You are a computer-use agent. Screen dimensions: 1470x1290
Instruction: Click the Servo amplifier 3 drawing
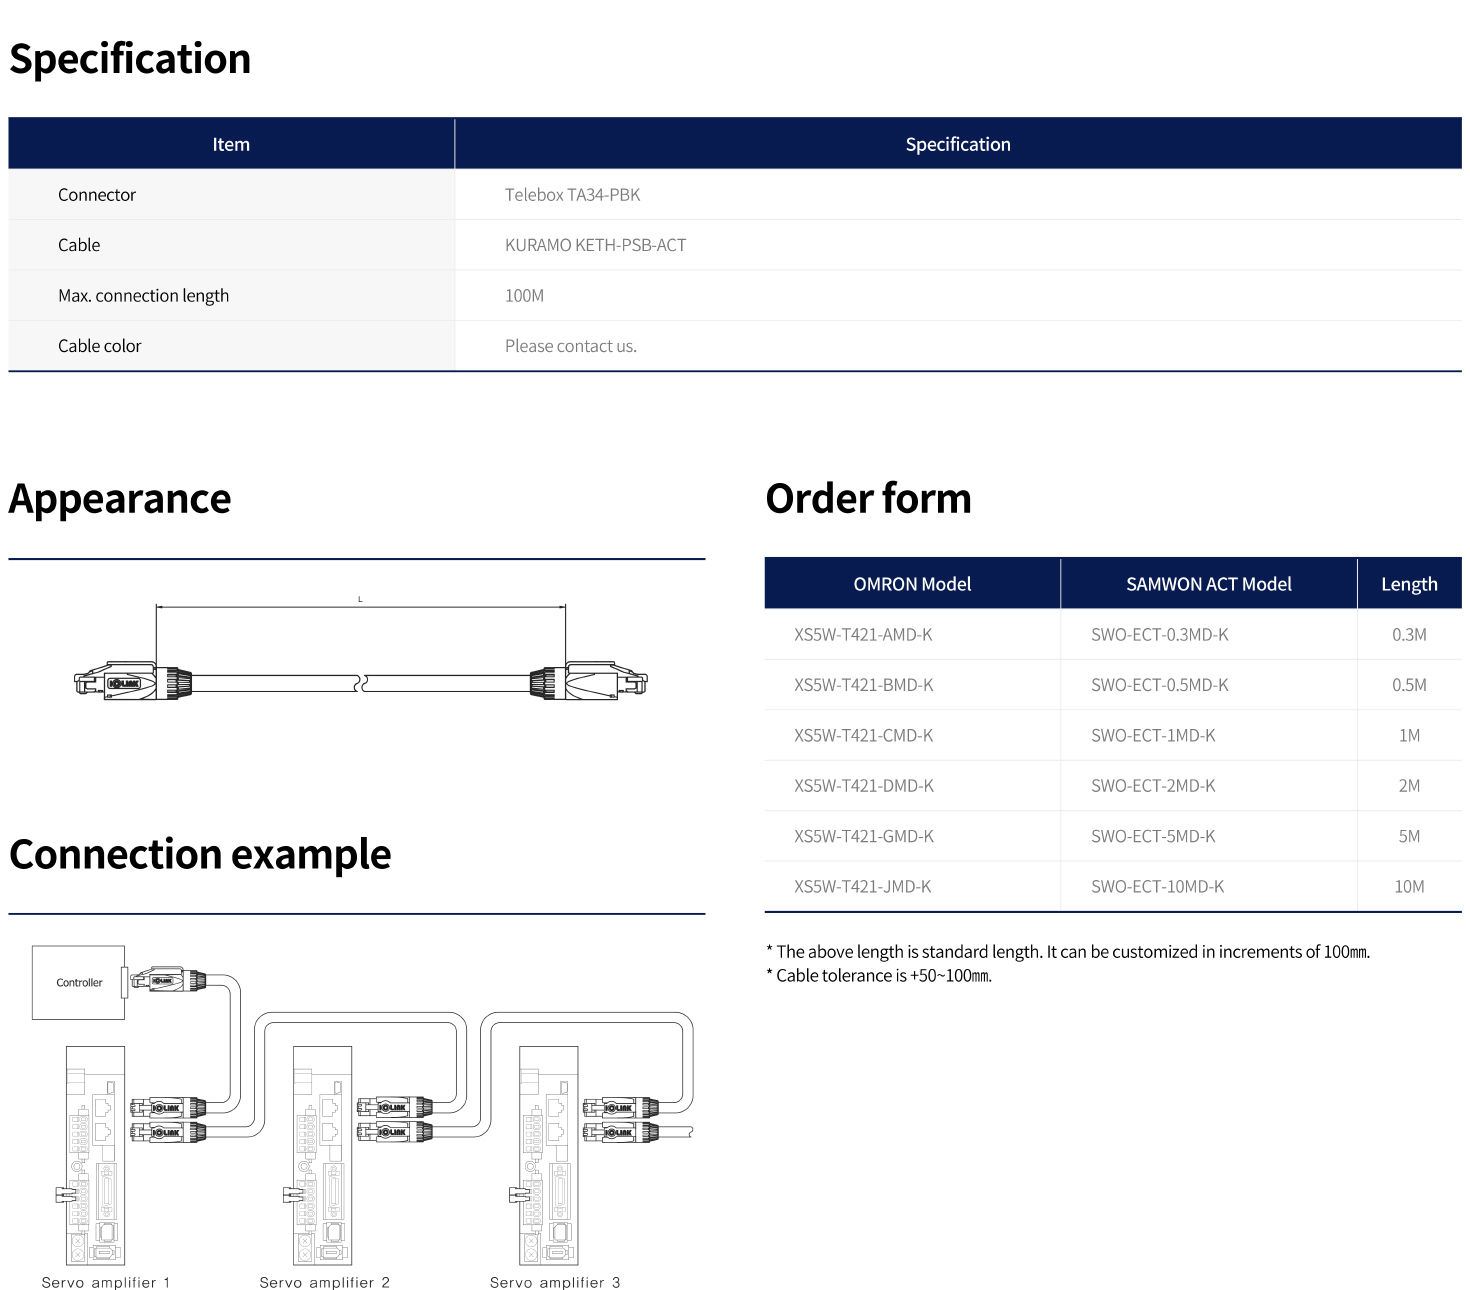click(548, 1156)
